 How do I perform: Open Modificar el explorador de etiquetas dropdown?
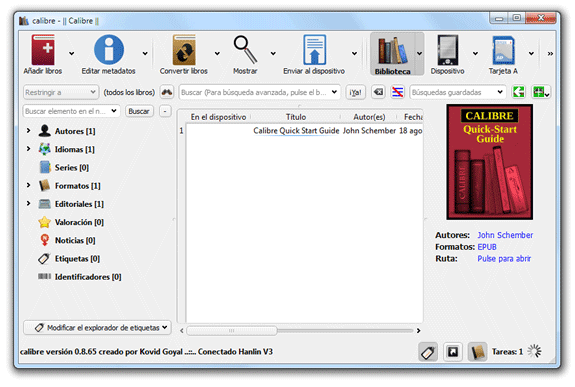(x=97, y=328)
